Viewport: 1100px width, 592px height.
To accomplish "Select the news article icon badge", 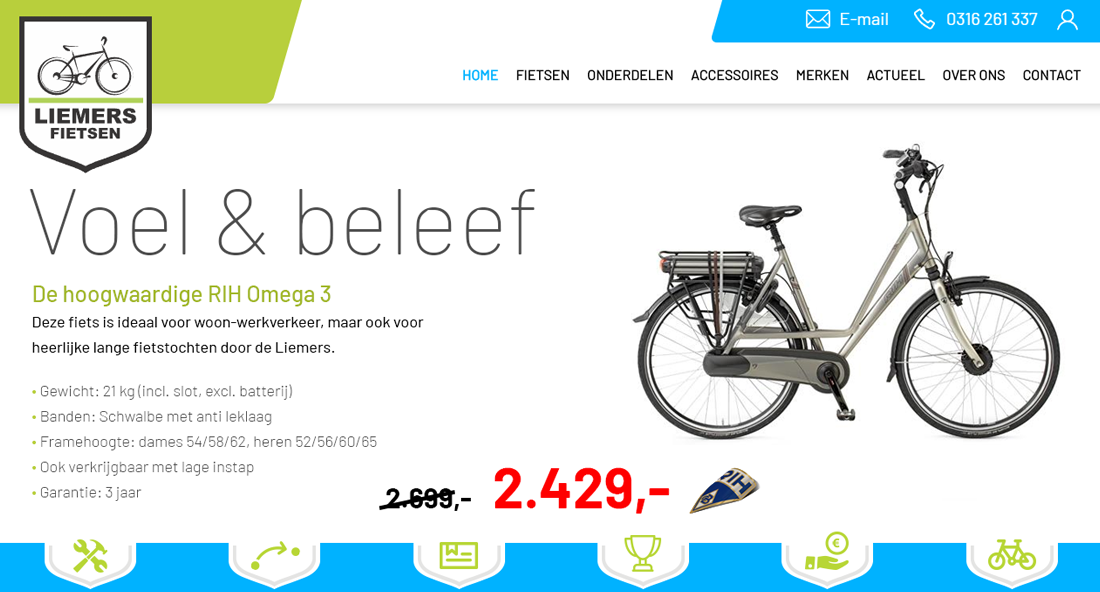I will tap(458, 556).
